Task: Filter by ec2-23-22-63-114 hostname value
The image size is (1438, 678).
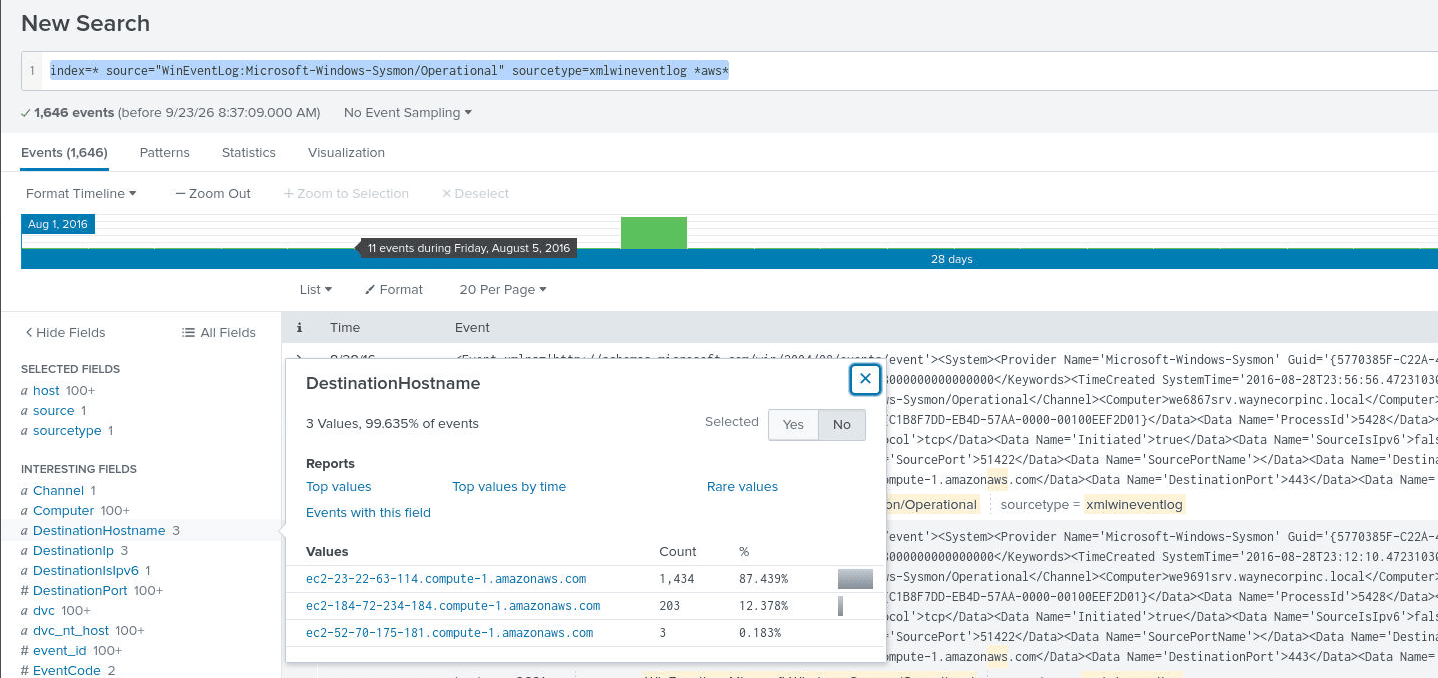Action: 446,579
